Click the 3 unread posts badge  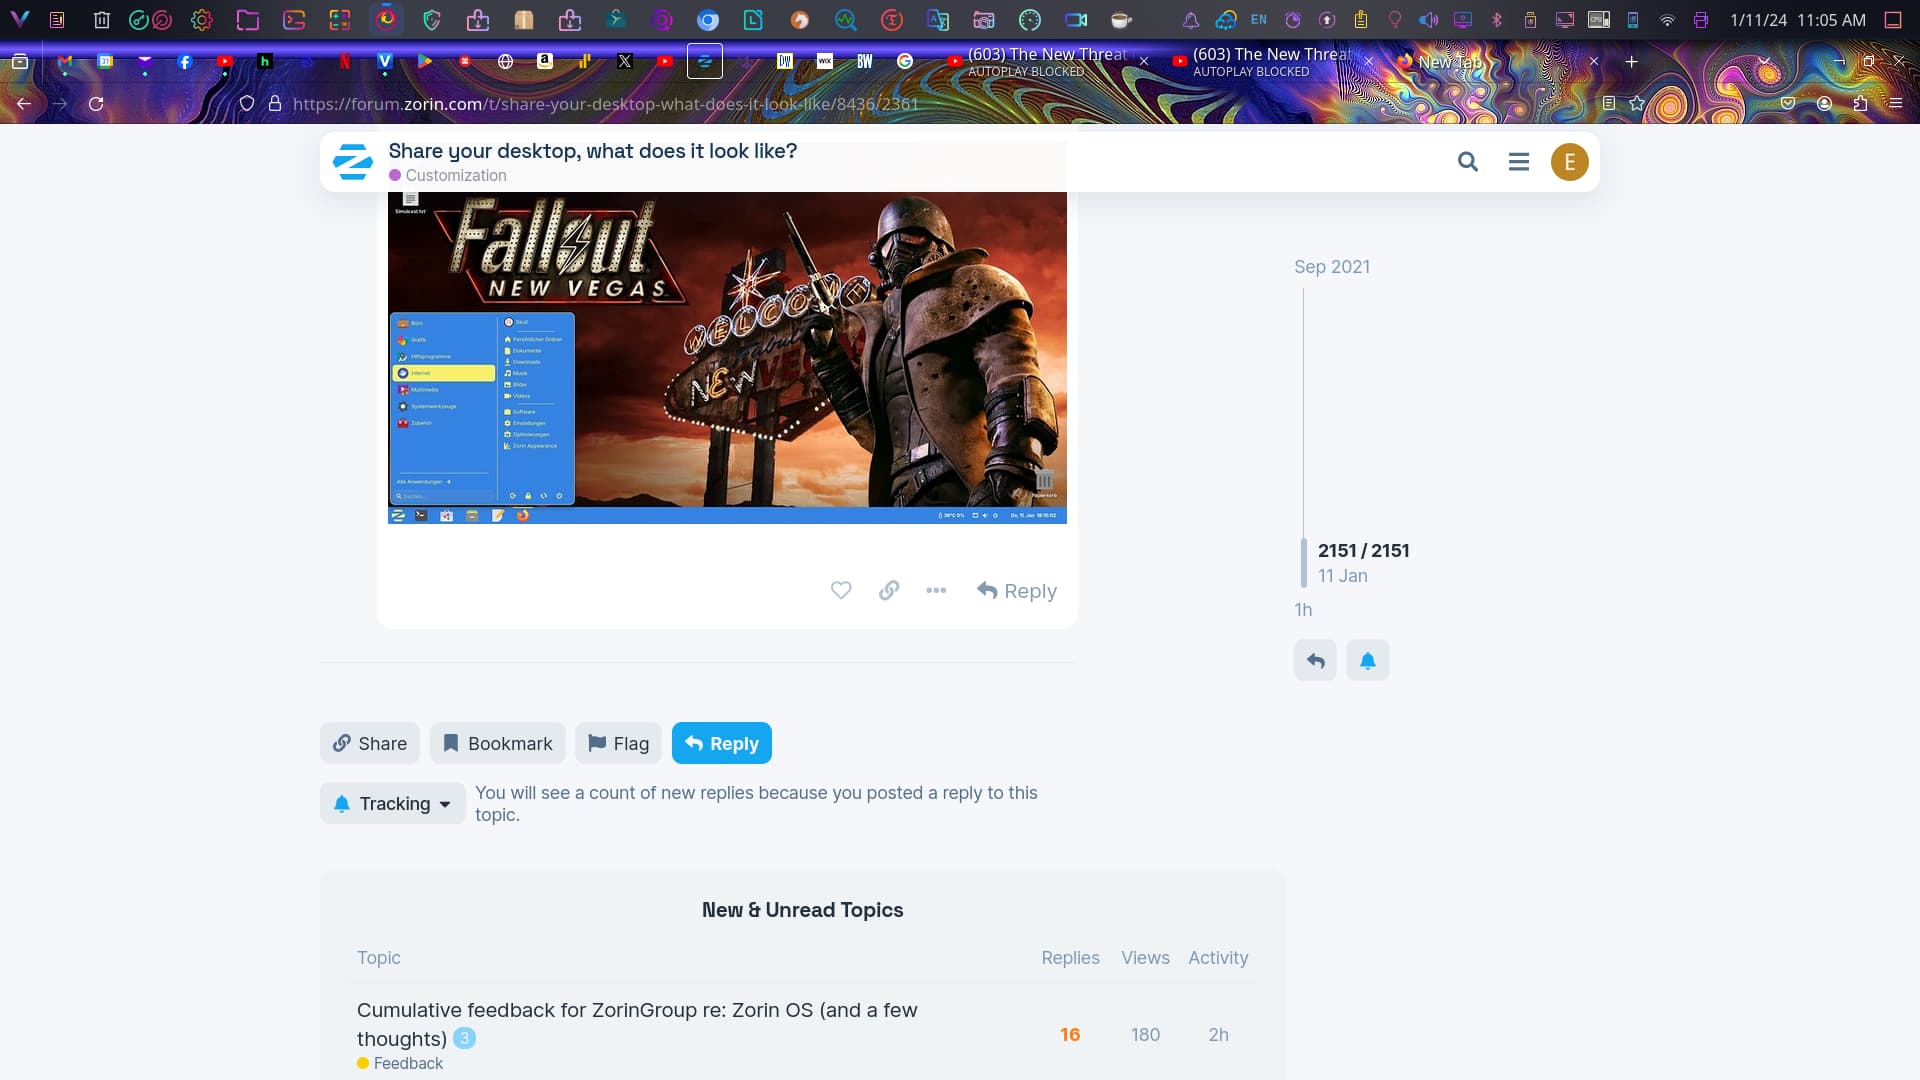(464, 1038)
